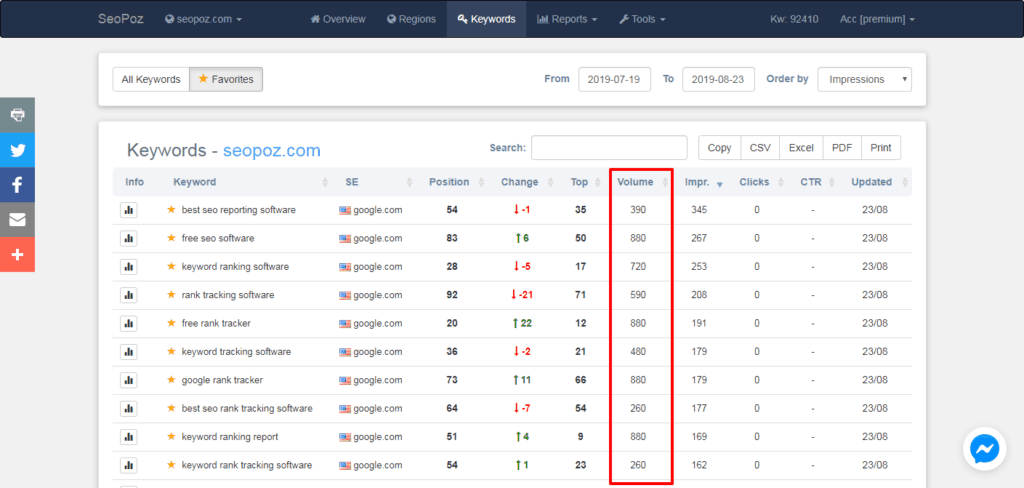The image size is (1024, 488).
Task: Sort table by Keyword column
Action: point(251,182)
